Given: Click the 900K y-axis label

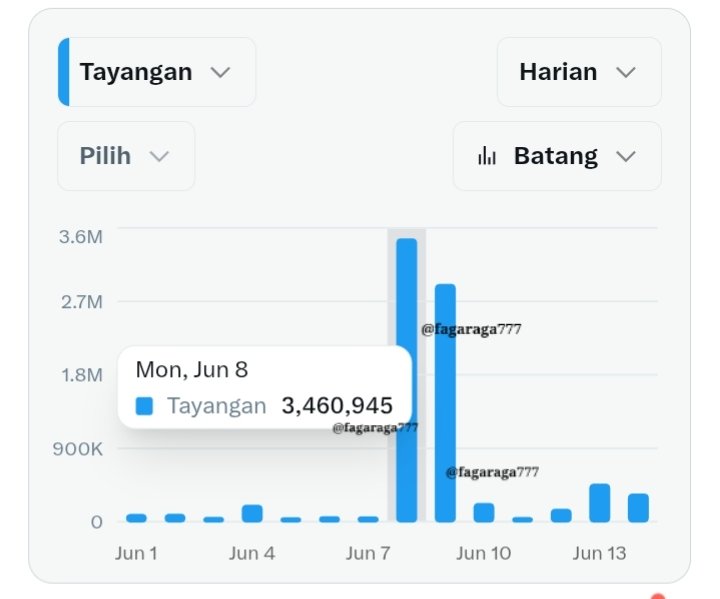Looking at the screenshot, I should pyautogui.click(x=78, y=449).
